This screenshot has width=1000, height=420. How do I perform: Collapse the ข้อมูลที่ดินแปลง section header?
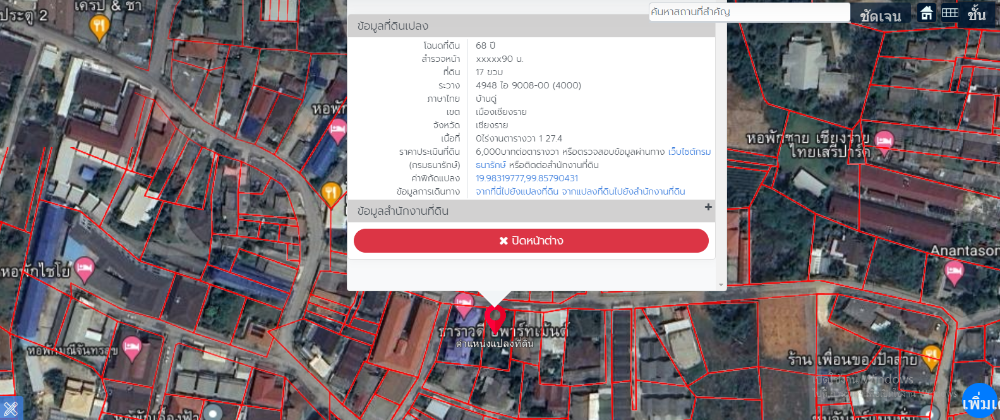531,27
